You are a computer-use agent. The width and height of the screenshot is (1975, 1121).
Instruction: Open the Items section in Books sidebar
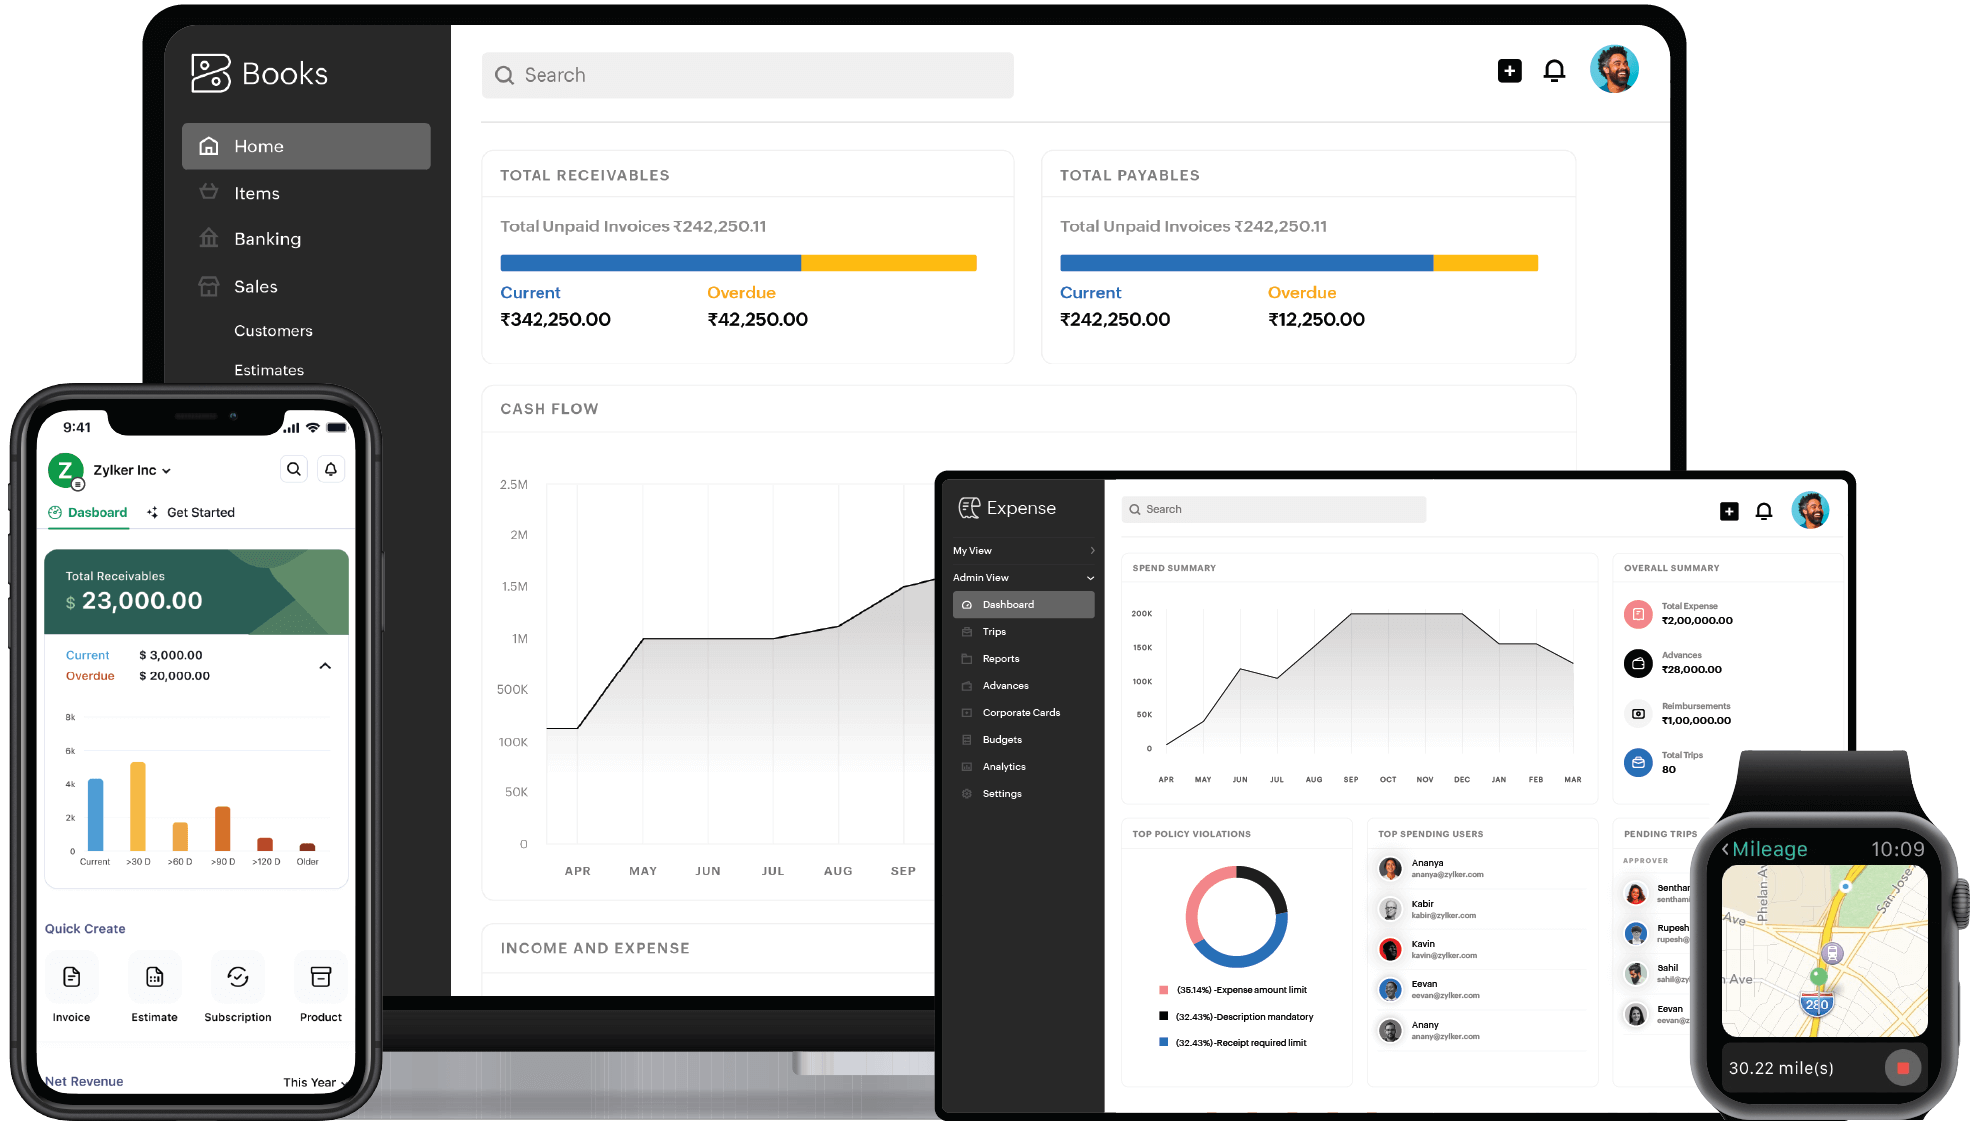(x=256, y=192)
